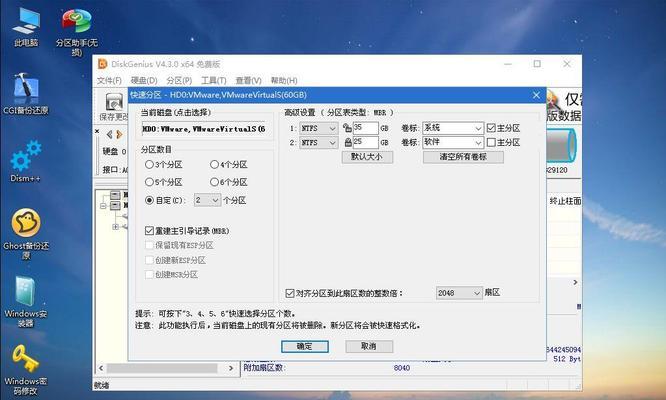This screenshot has height=400, width=666.
Task: Launch the Ghost备份还原 desktop icon
Action: point(25,224)
